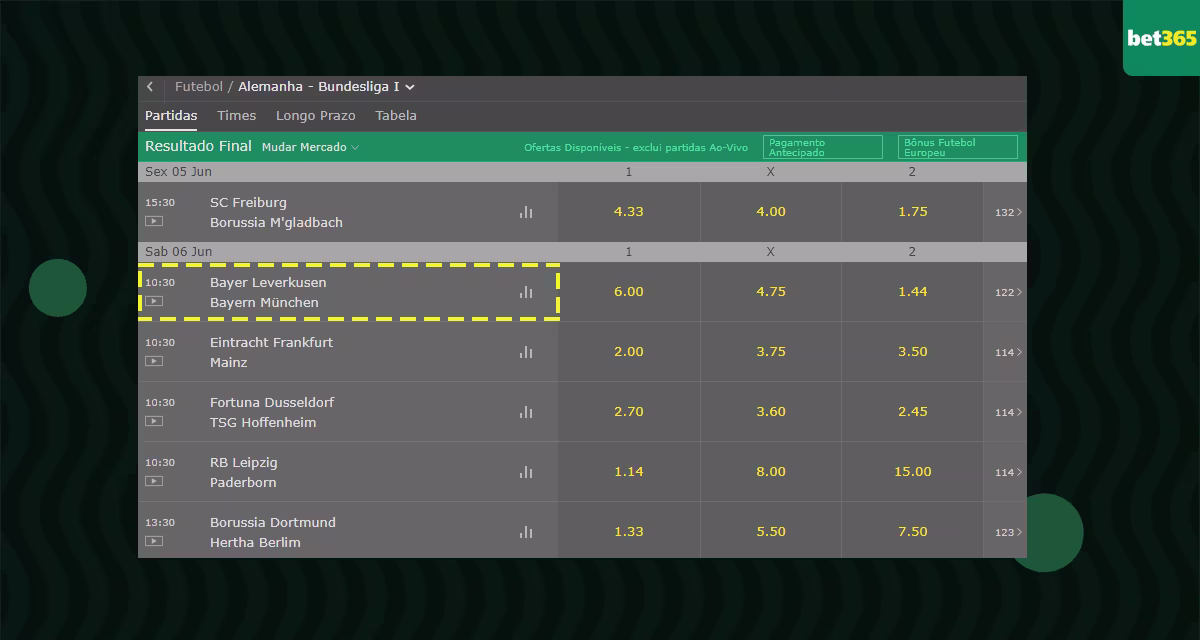Bet on Eintracht Frankfurt win at 2.00

click(x=629, y=352)
